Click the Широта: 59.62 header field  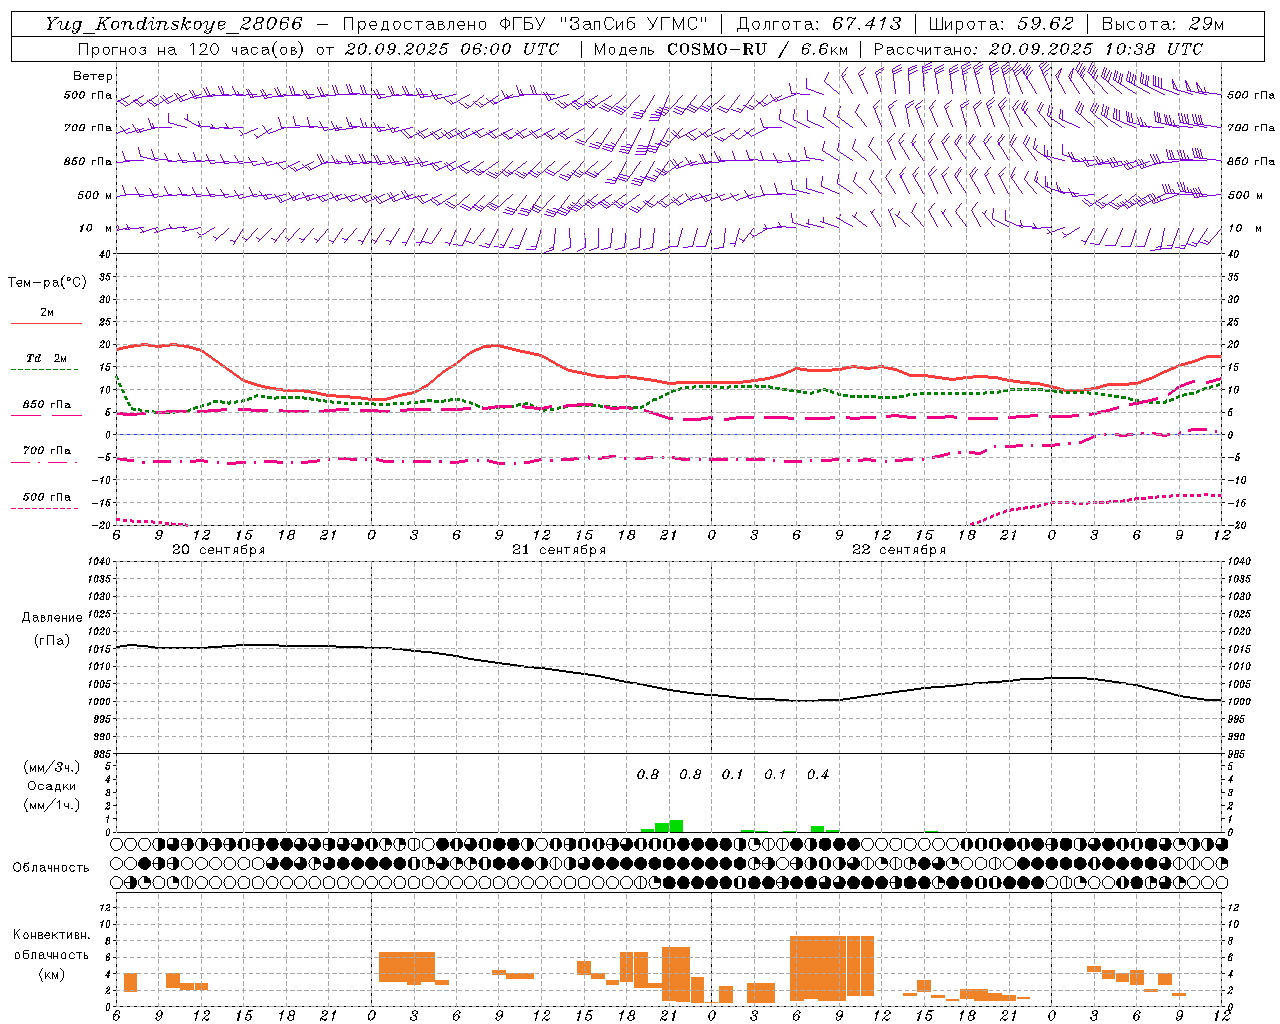tap(1001, 24)
